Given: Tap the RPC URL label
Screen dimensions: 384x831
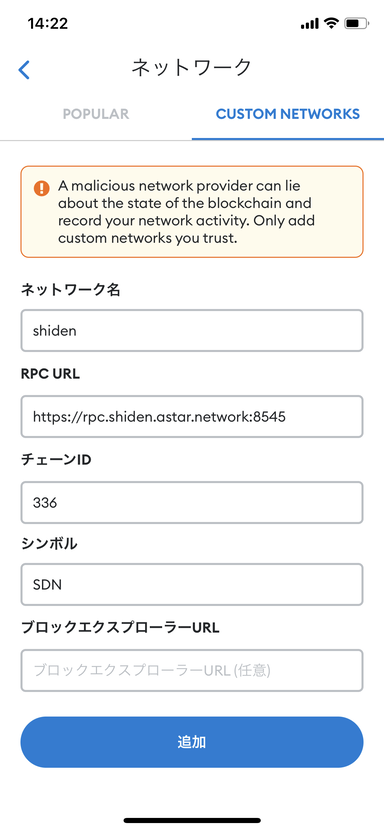Looking at the screenshot, I should (50, 374).
